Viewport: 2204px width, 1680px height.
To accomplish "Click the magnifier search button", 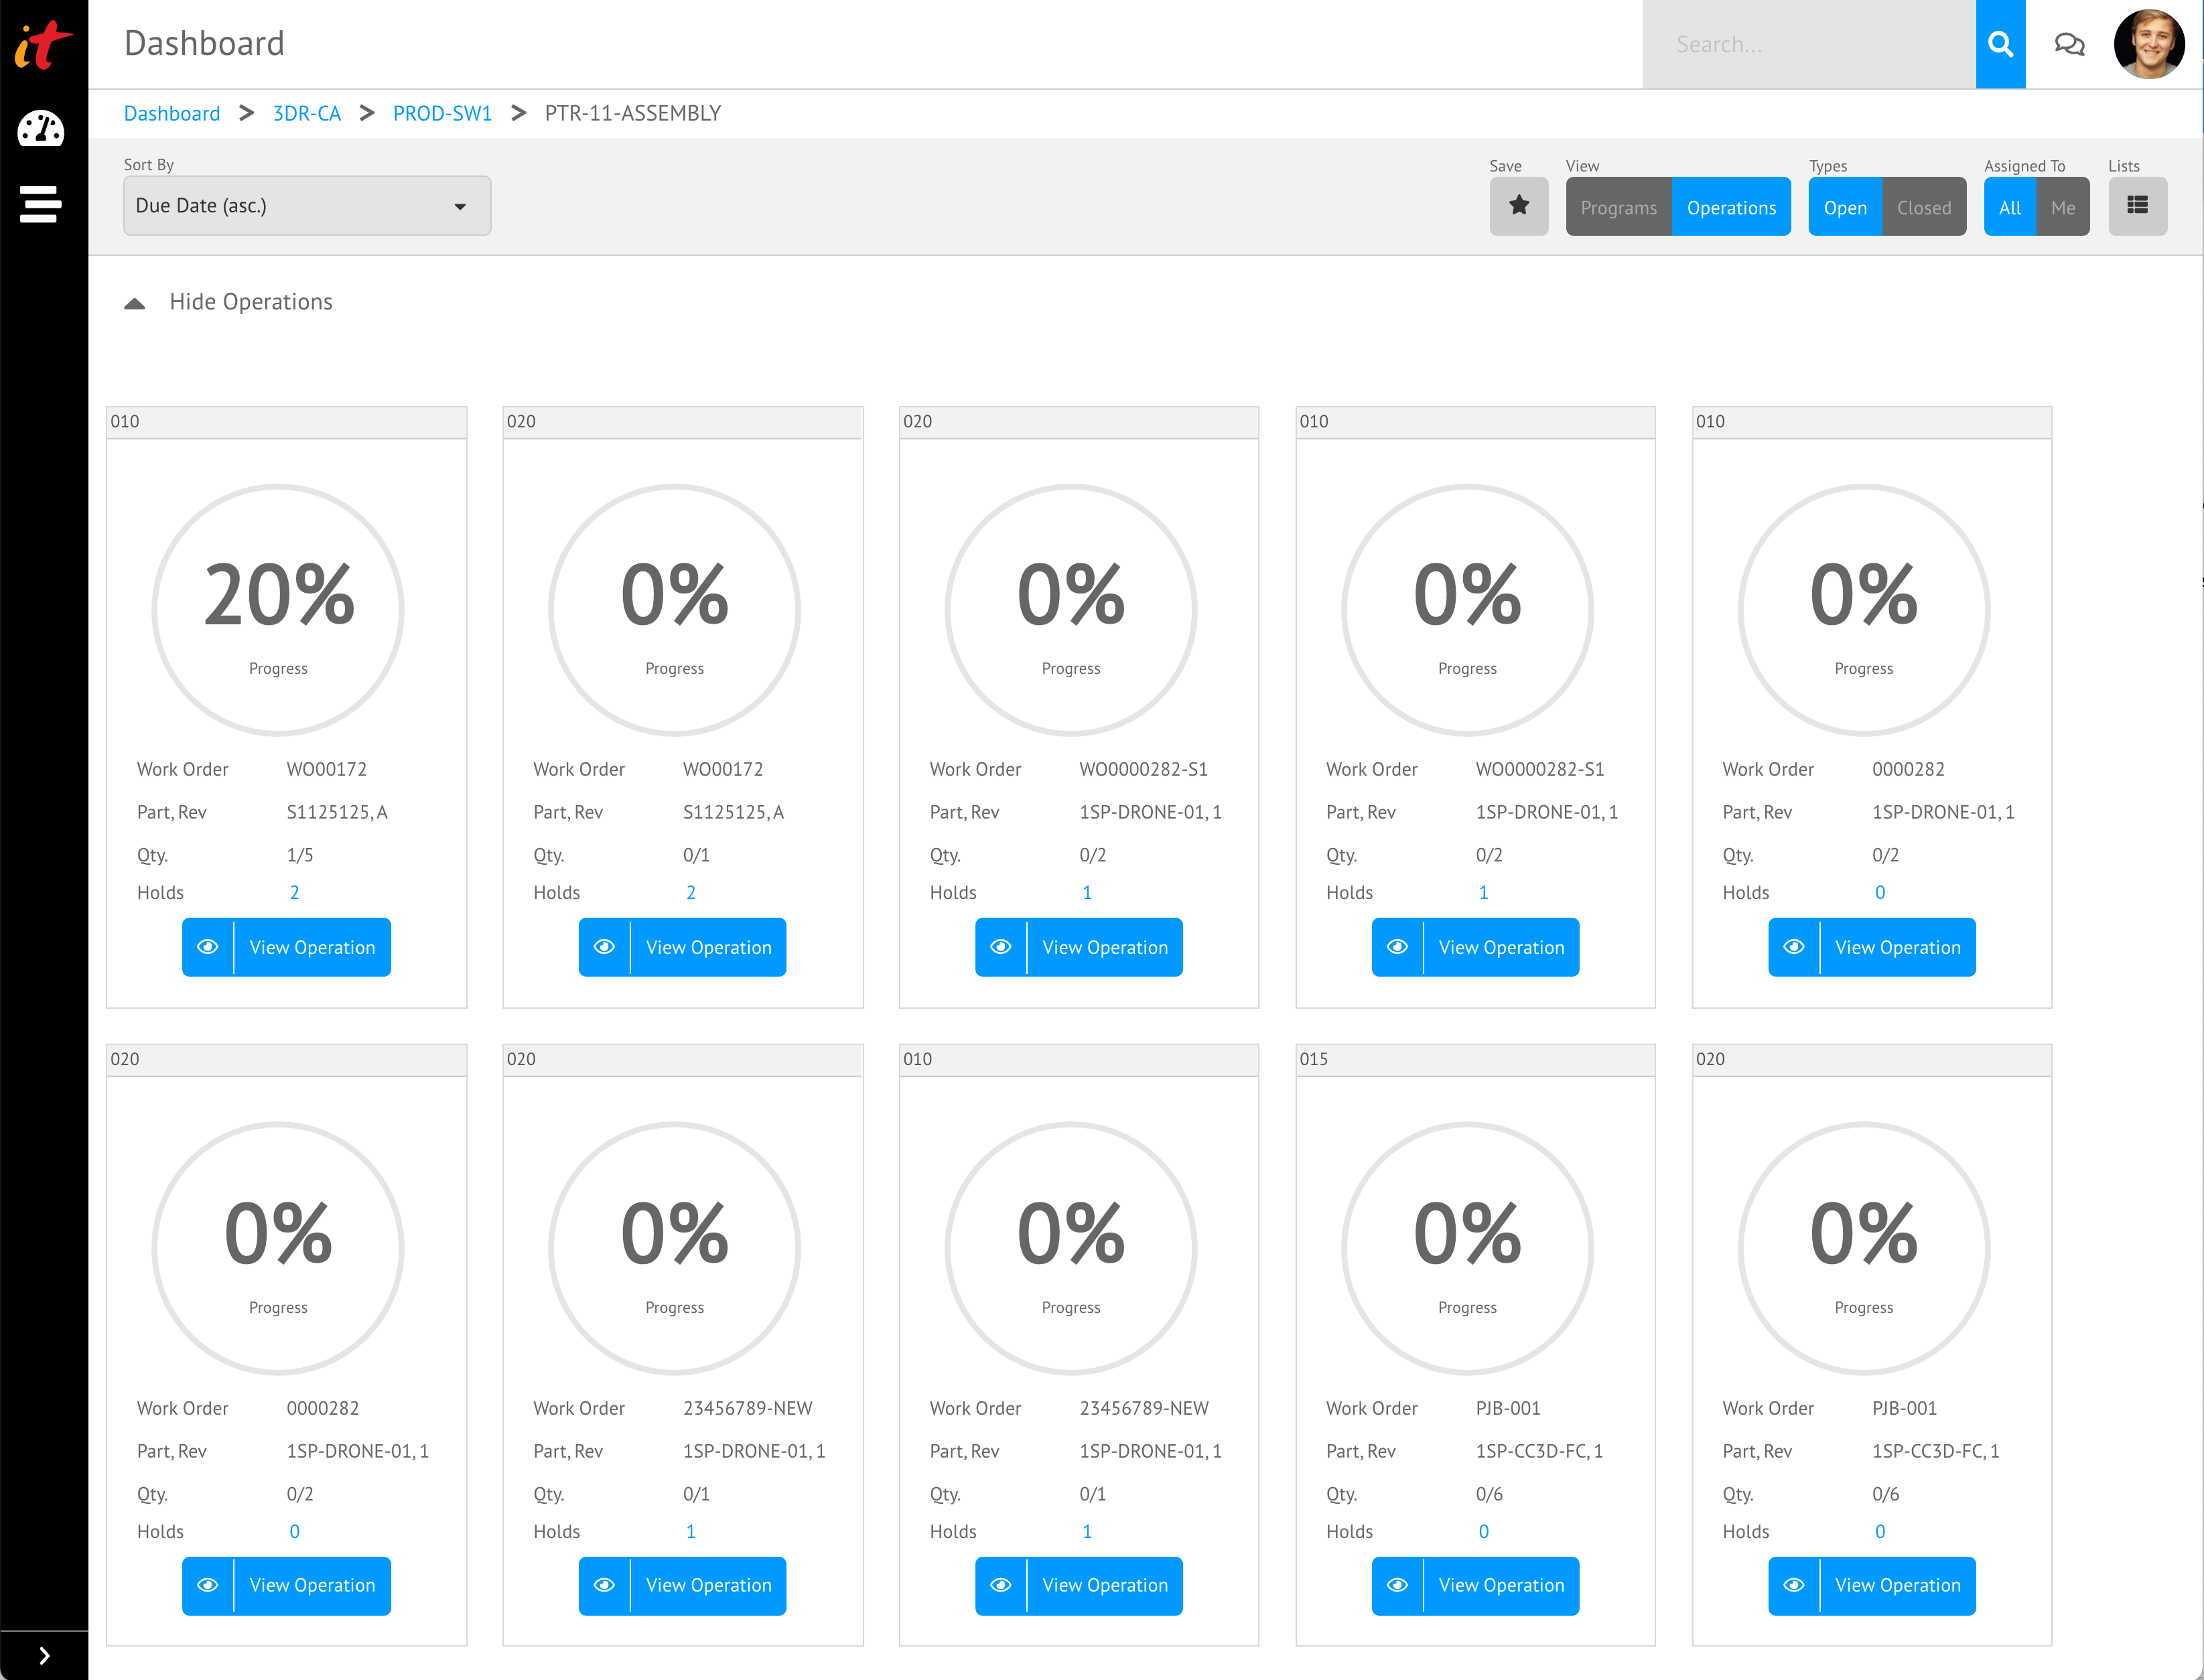I will (2000, 44).
